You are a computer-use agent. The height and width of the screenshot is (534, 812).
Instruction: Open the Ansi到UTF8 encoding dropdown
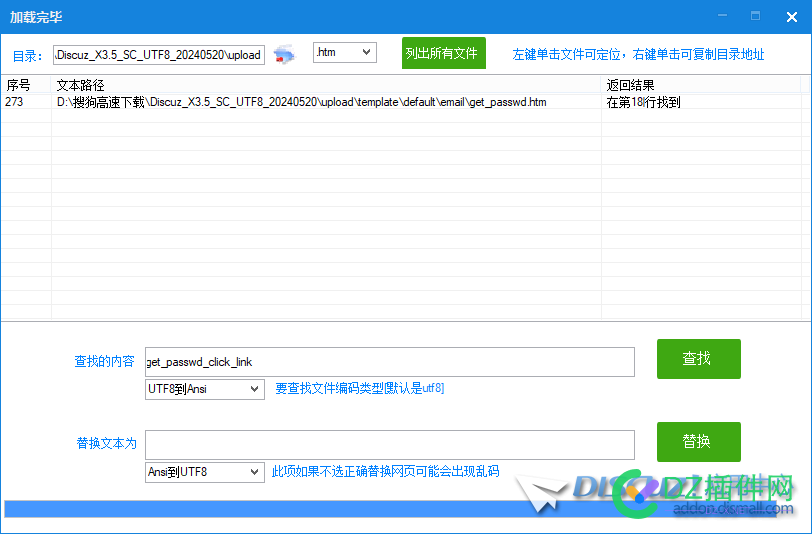point(205,472)
